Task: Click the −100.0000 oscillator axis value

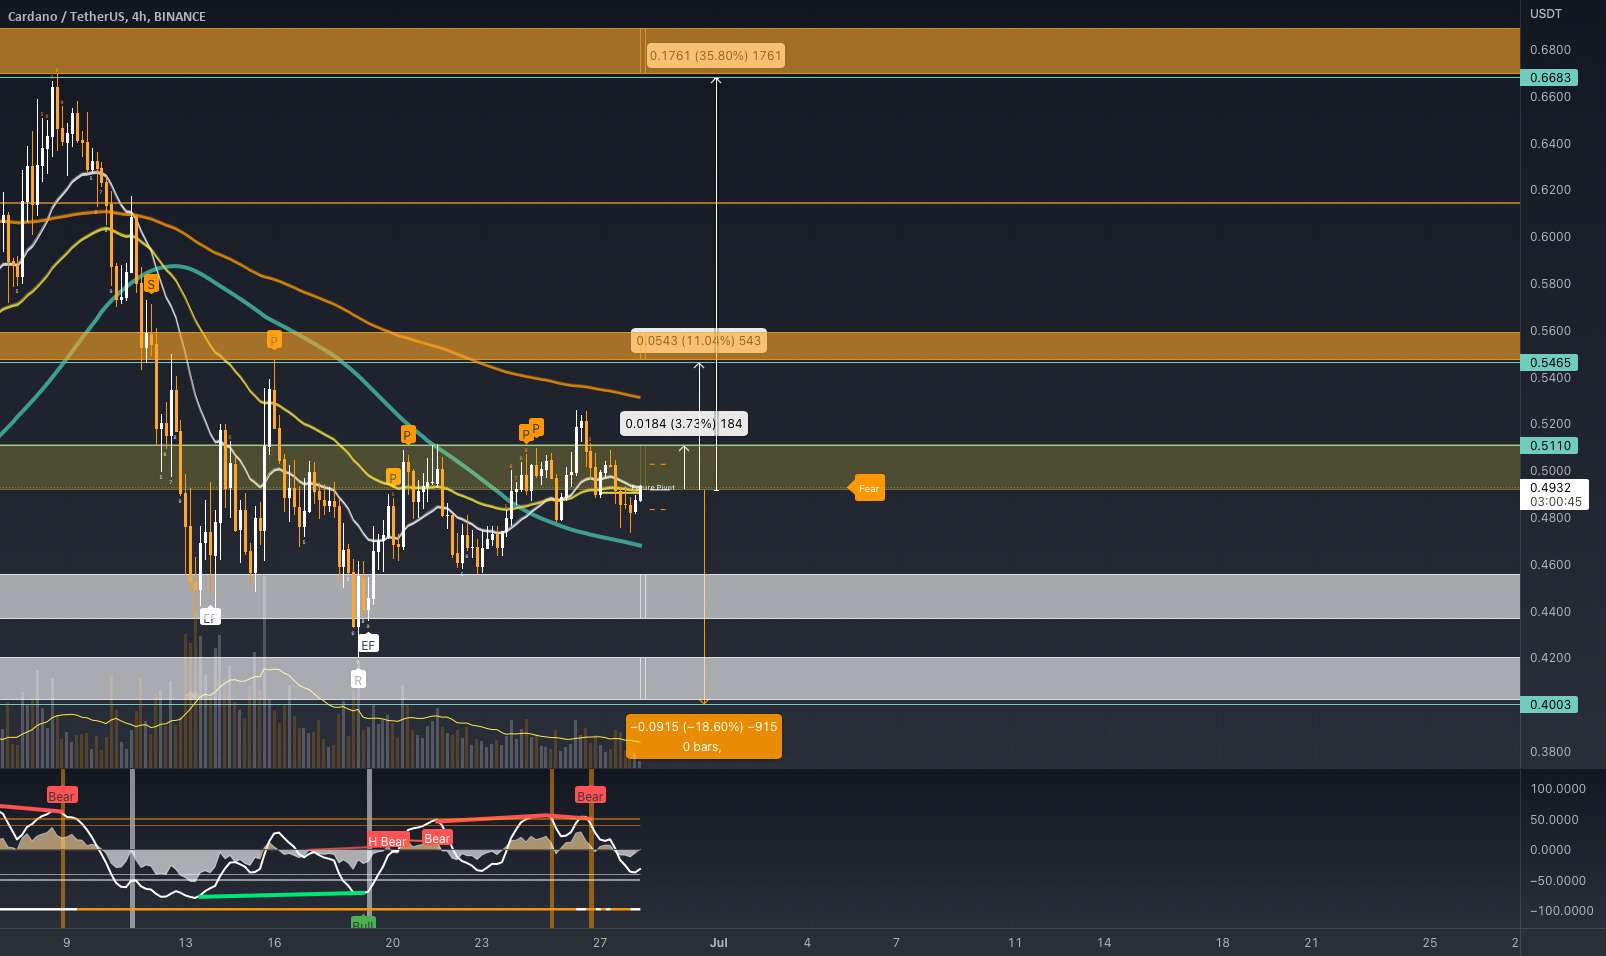Action: (x=1561, y=910)
